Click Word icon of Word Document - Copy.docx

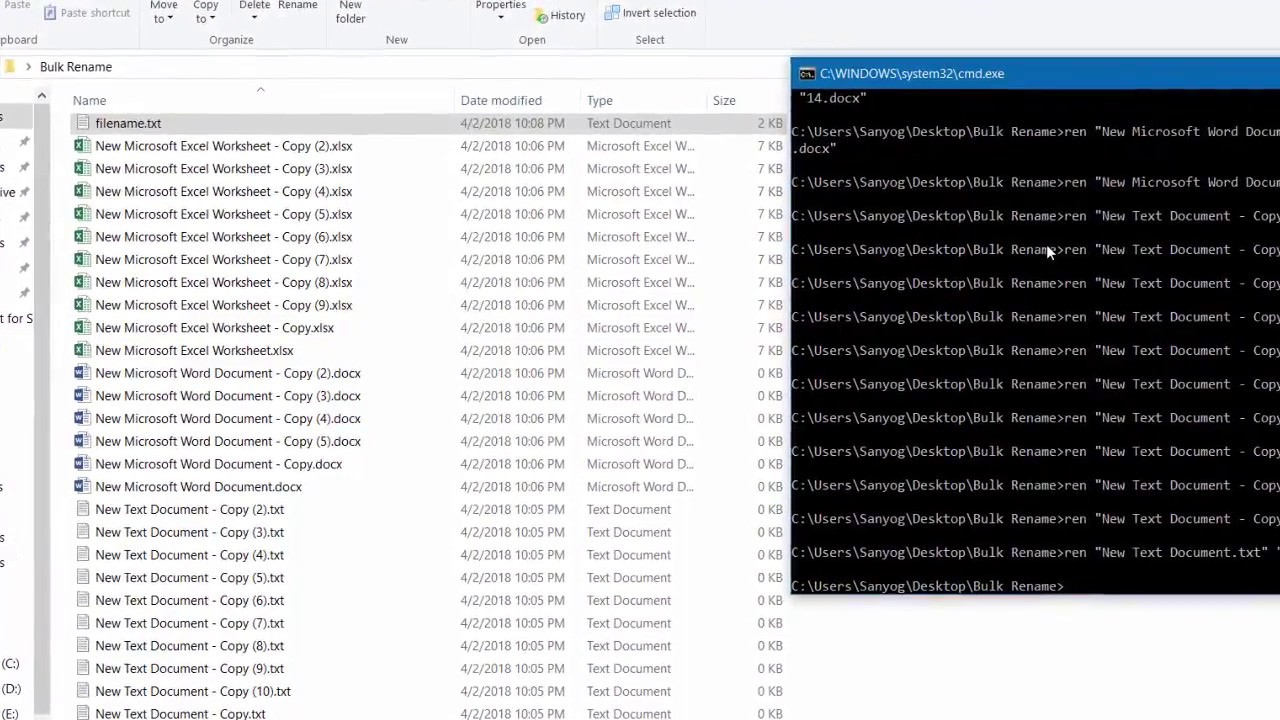(82, 464)
